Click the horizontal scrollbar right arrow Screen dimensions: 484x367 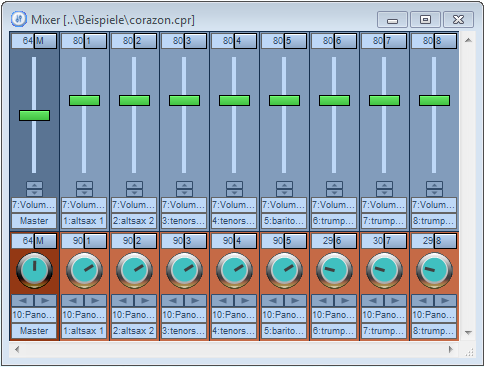451,349
